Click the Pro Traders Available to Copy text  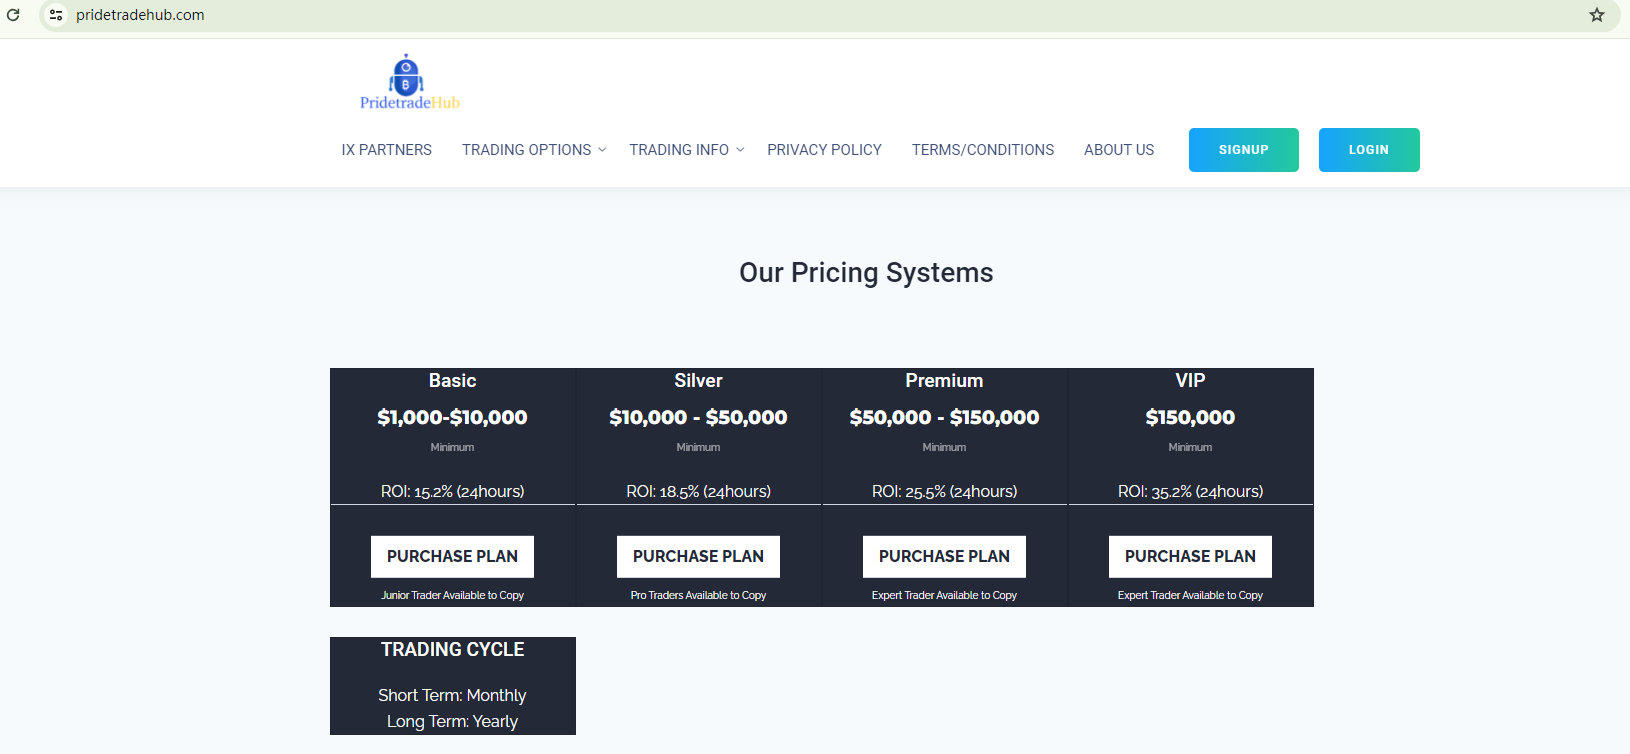[x=698, y=595]
